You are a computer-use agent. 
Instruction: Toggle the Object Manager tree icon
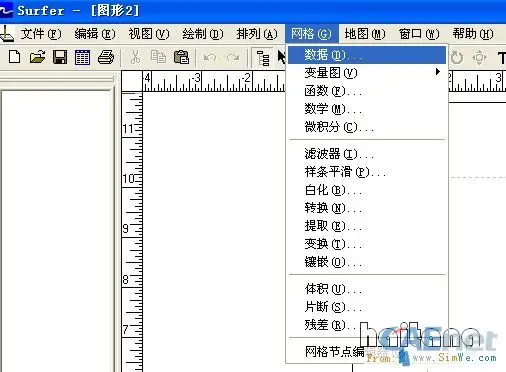(263, 58)
